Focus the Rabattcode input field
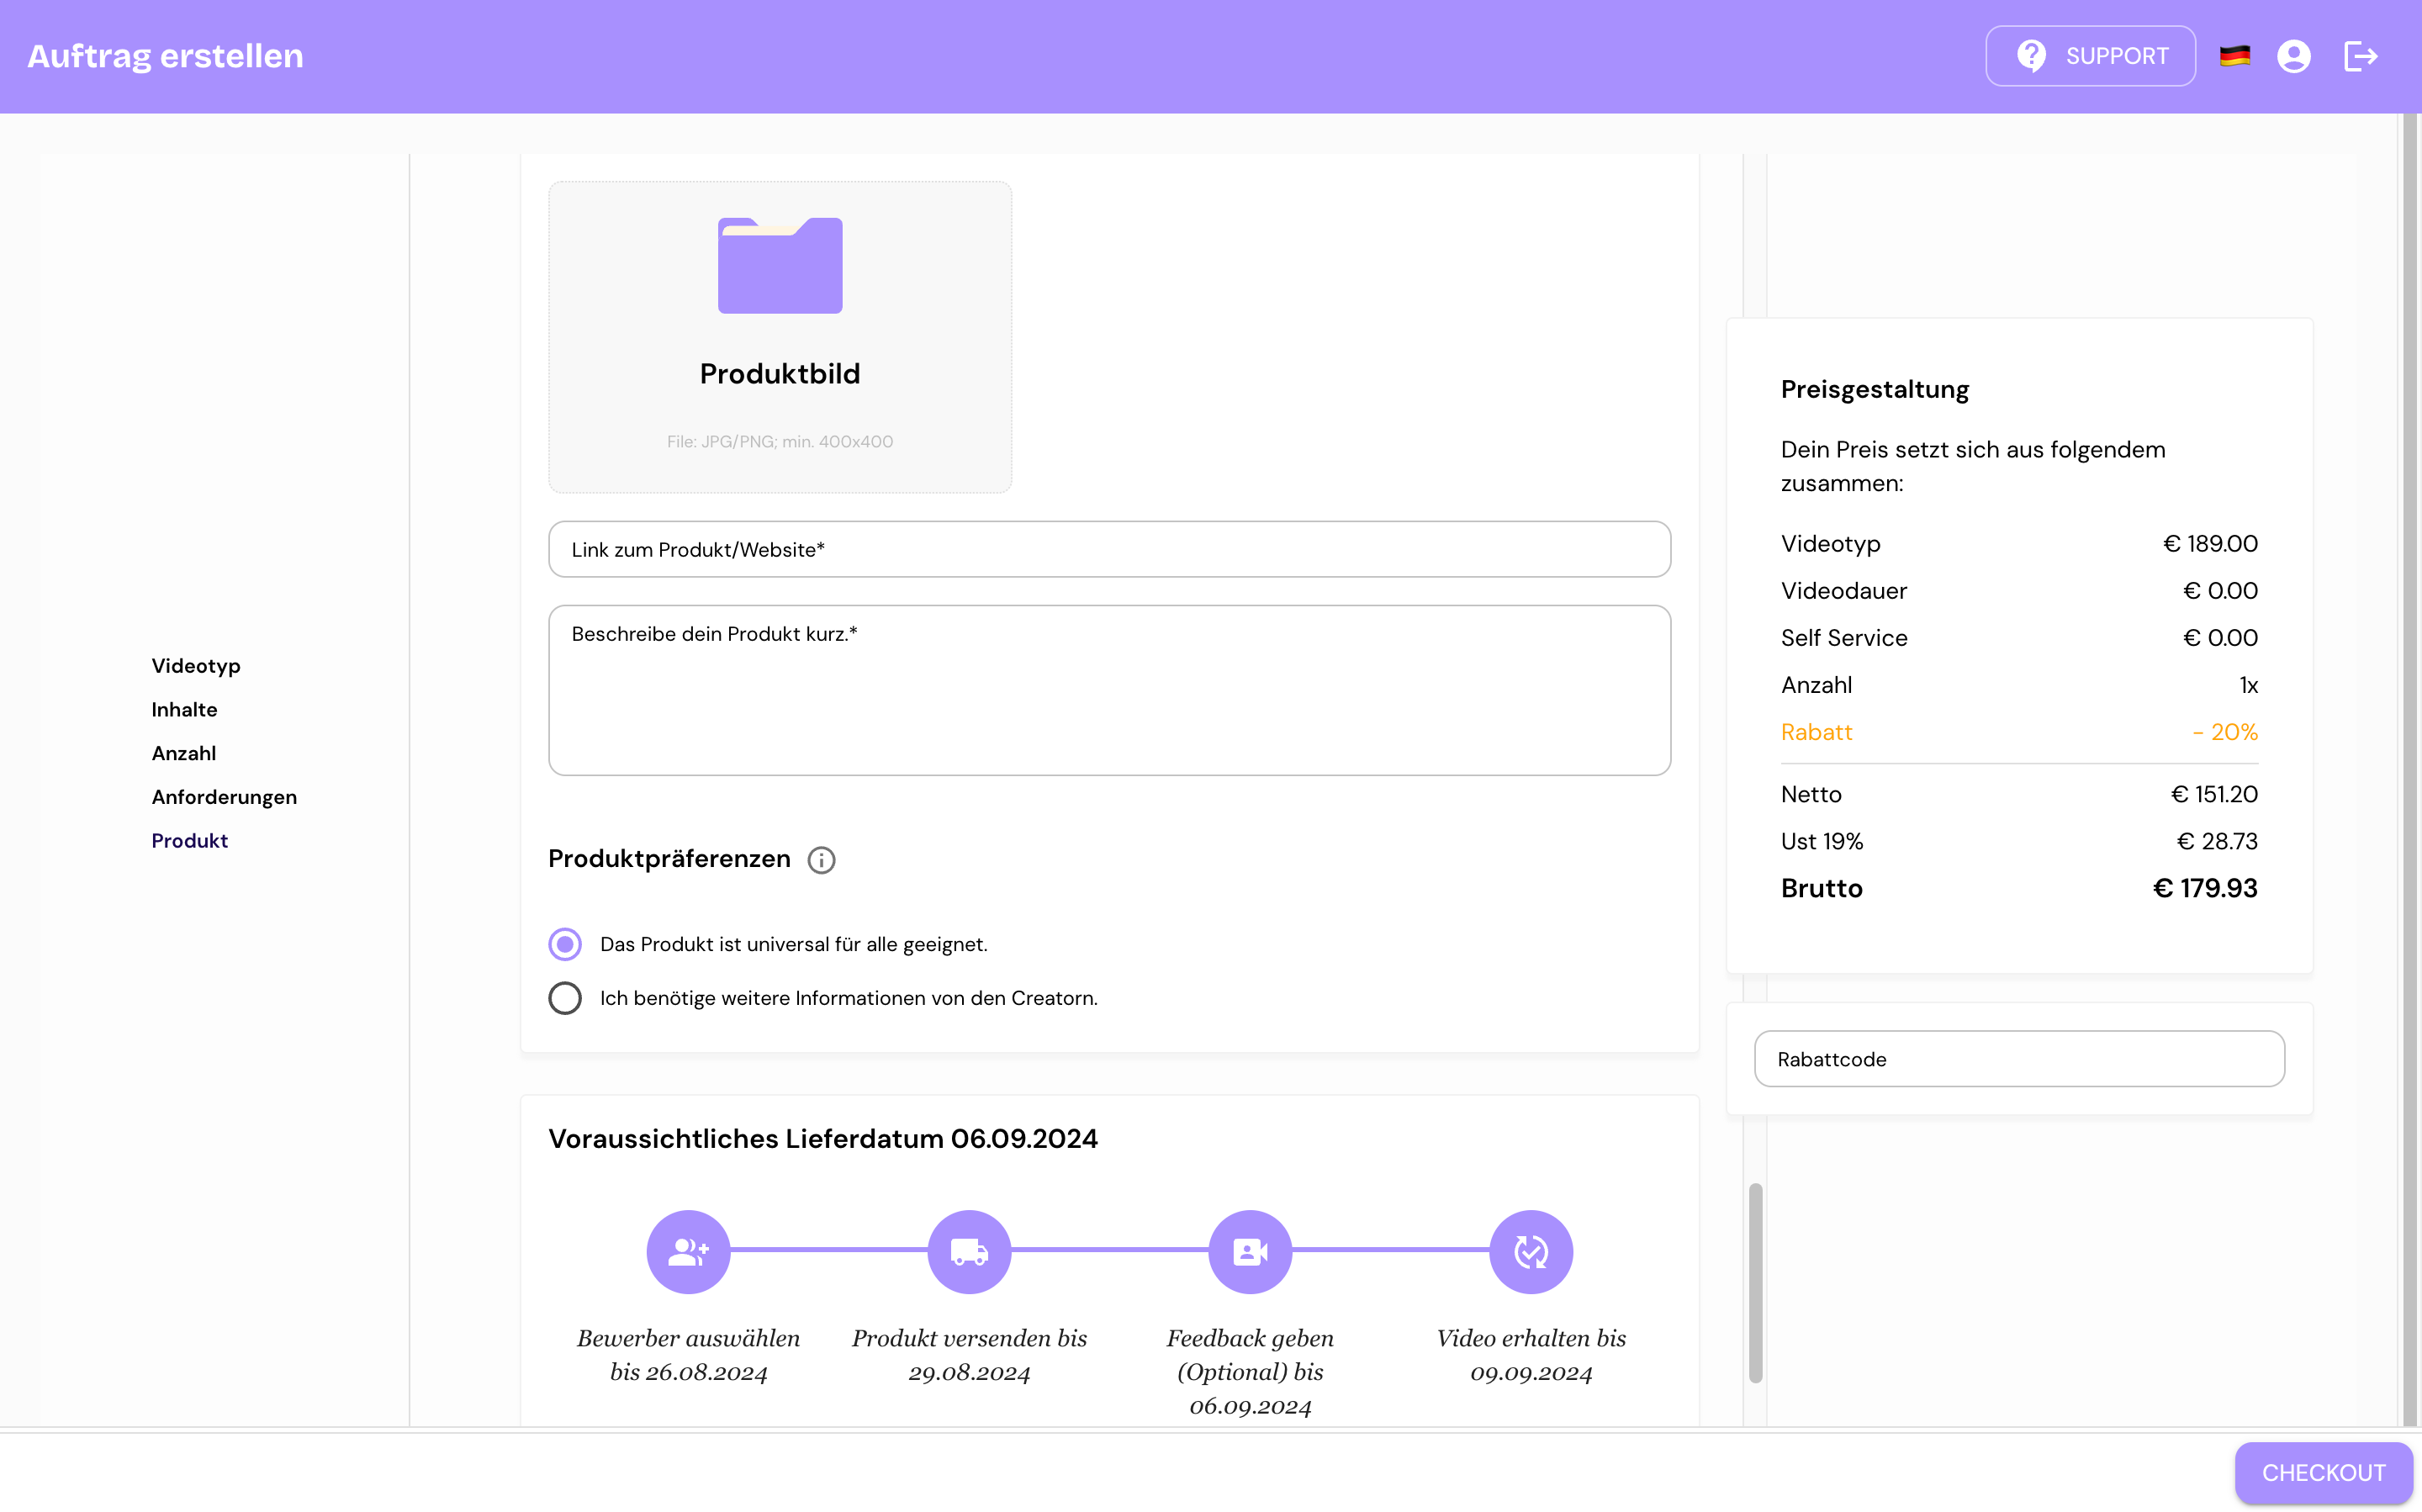The image size is (2422, 1512). (x=2019, y=1059)
